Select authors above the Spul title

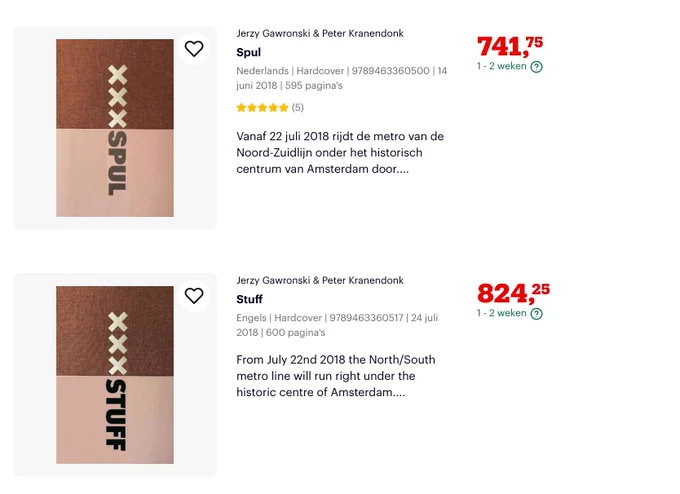320,33
